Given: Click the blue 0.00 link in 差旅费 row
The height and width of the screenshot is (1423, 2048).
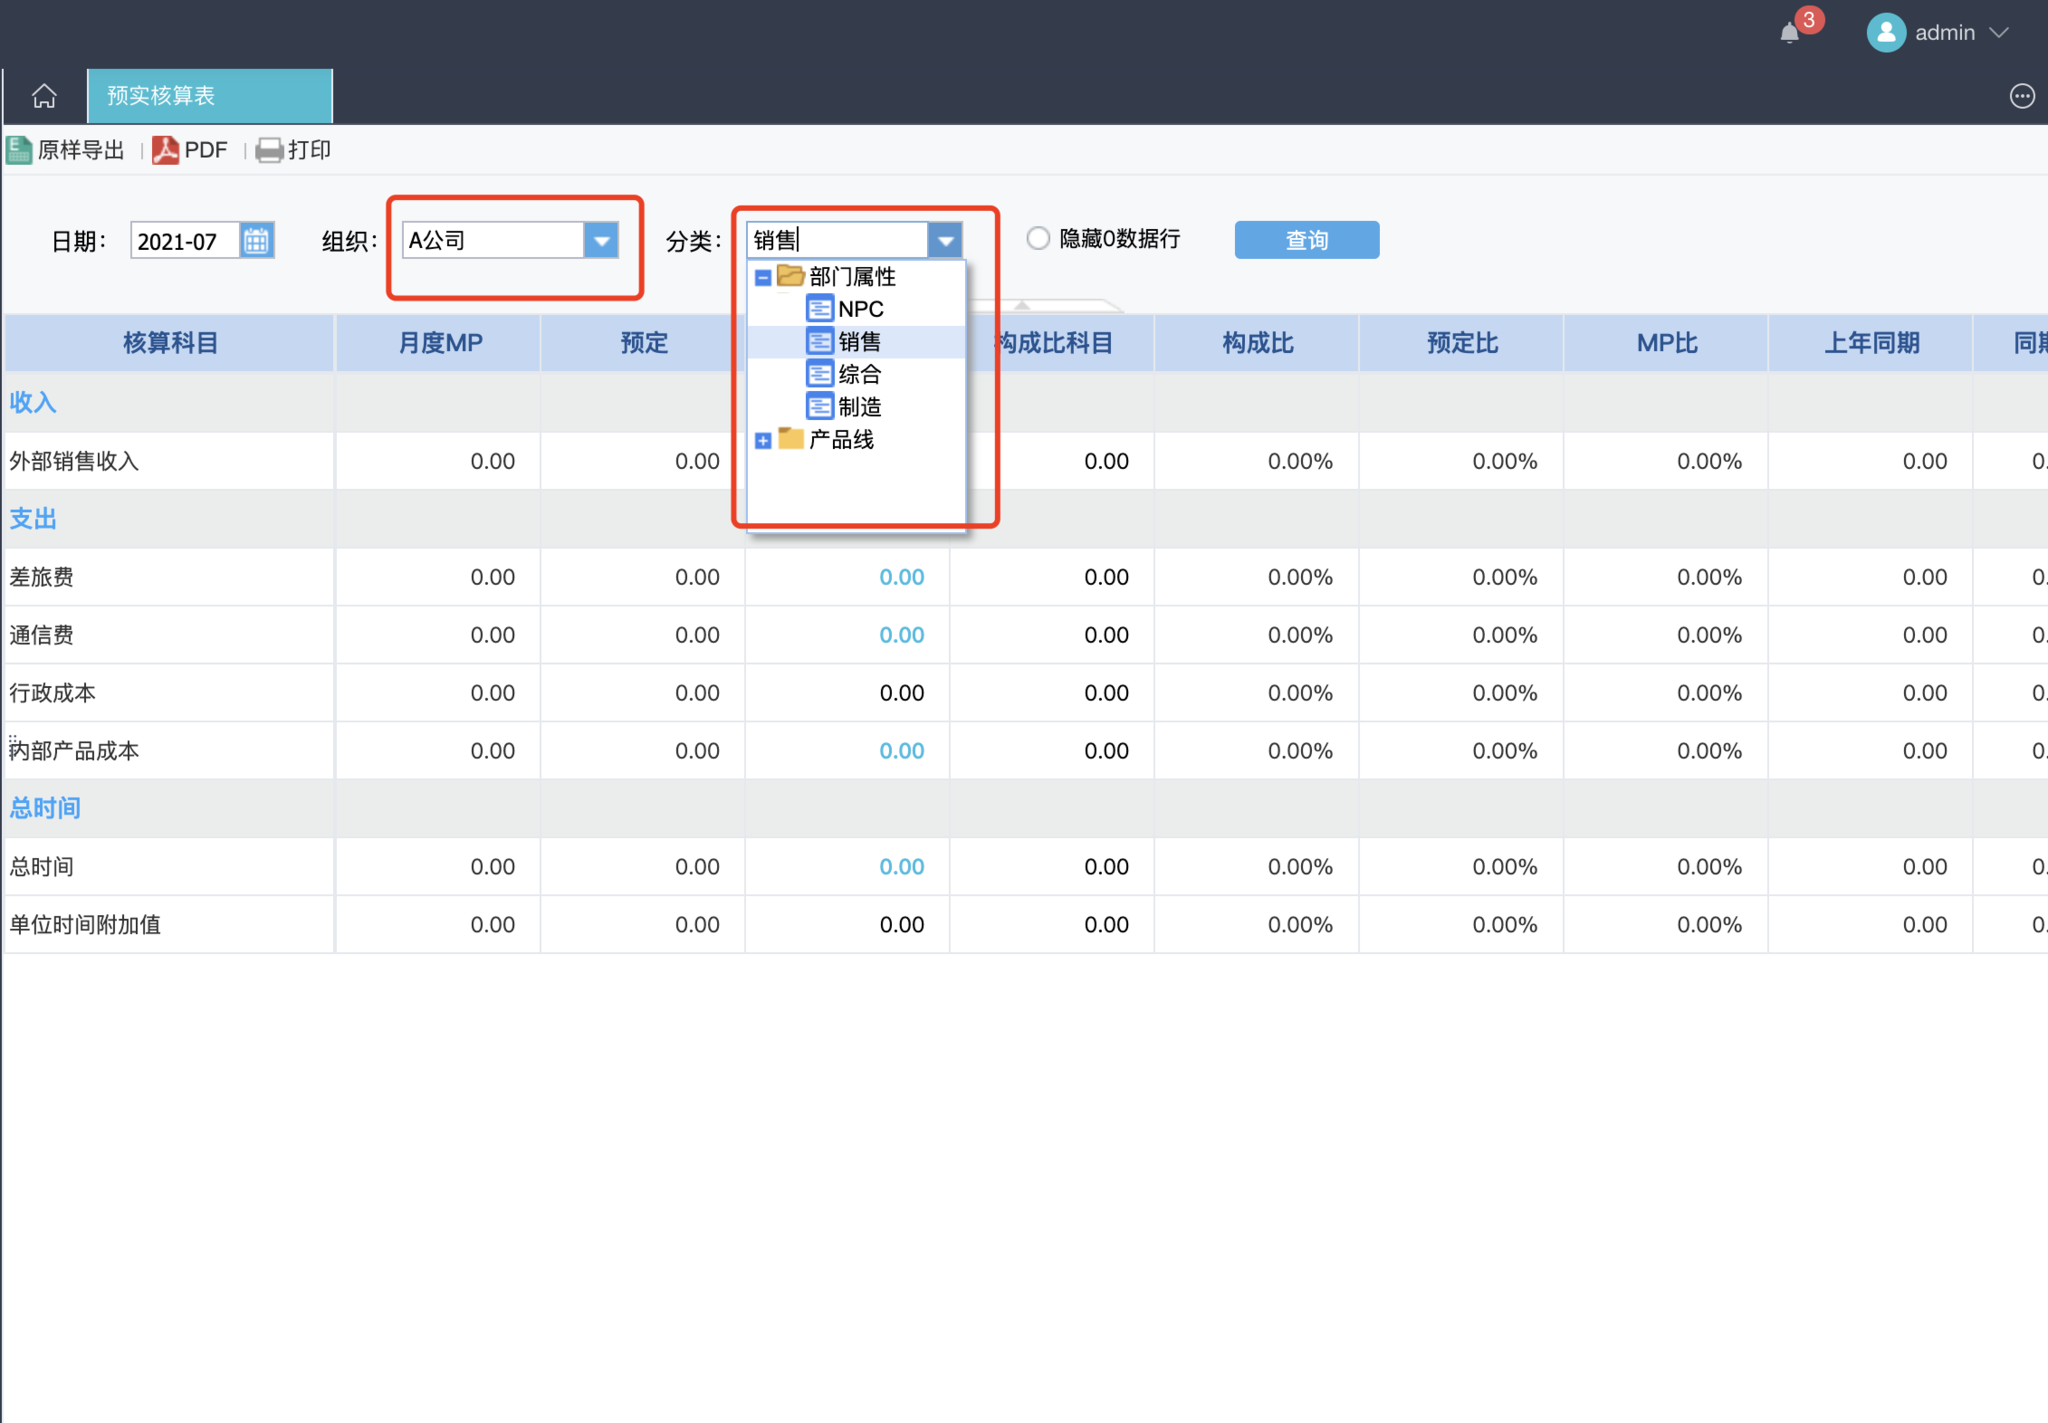Looking at the screenshot, I should pyautogui.click(x=901, y=577).
